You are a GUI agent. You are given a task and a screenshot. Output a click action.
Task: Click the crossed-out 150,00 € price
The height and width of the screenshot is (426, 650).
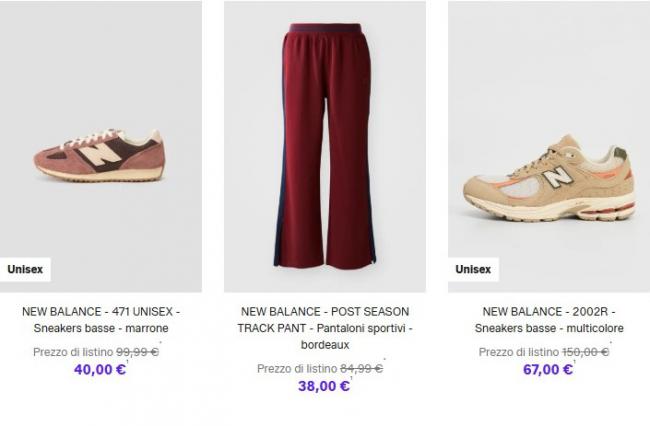tap(586, 351)
